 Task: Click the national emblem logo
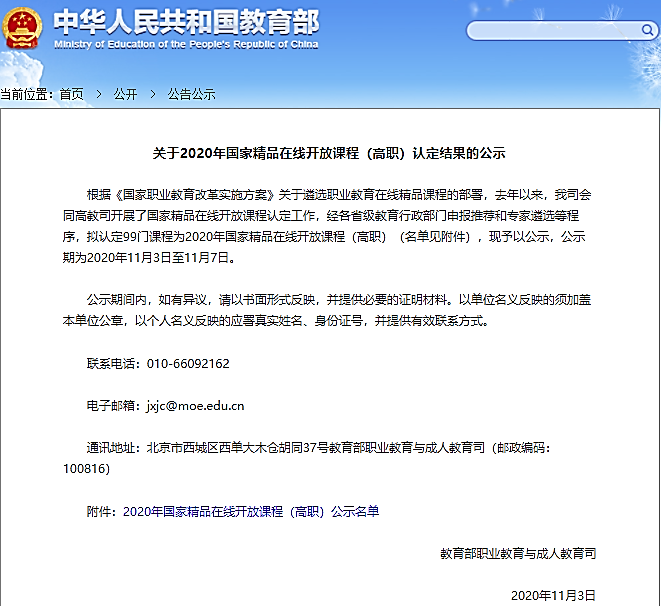(x=23, y=27)
